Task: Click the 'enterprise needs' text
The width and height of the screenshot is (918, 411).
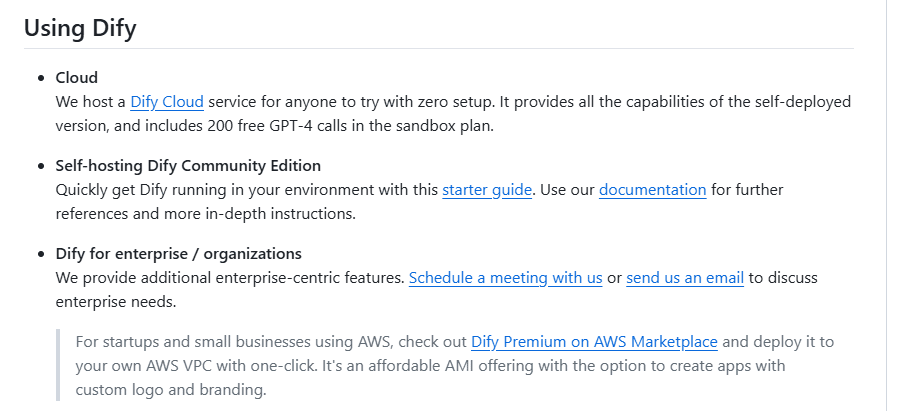Action: 115,302
